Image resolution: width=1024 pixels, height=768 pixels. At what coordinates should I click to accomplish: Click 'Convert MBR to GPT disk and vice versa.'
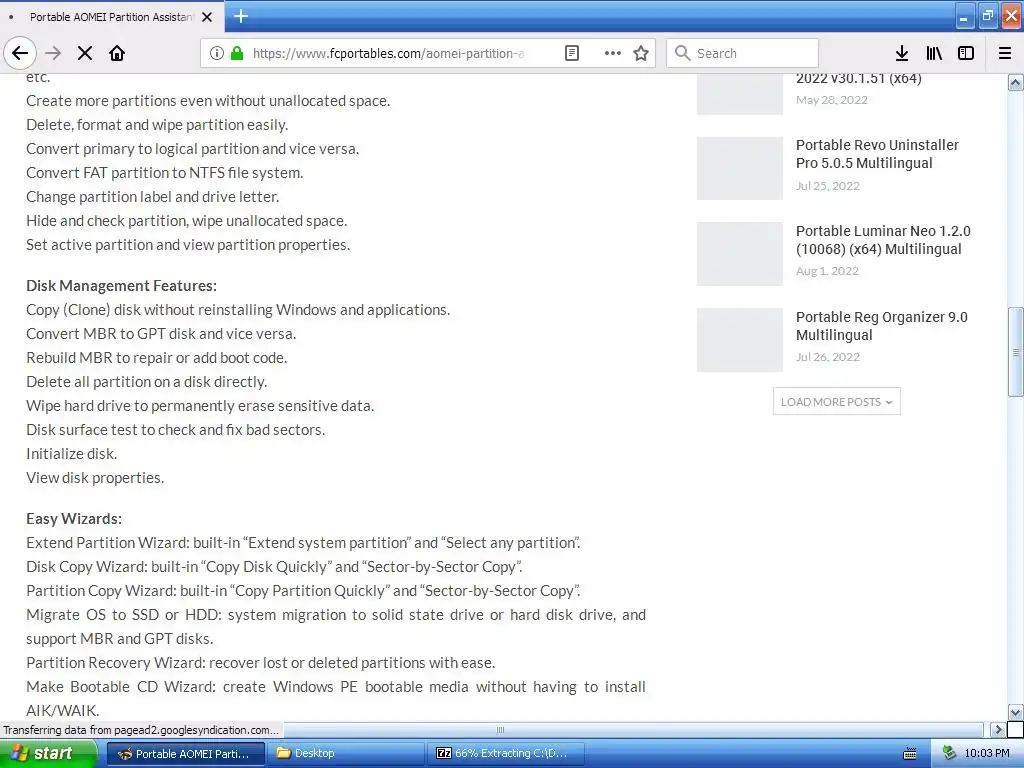(x=161, y=334)
